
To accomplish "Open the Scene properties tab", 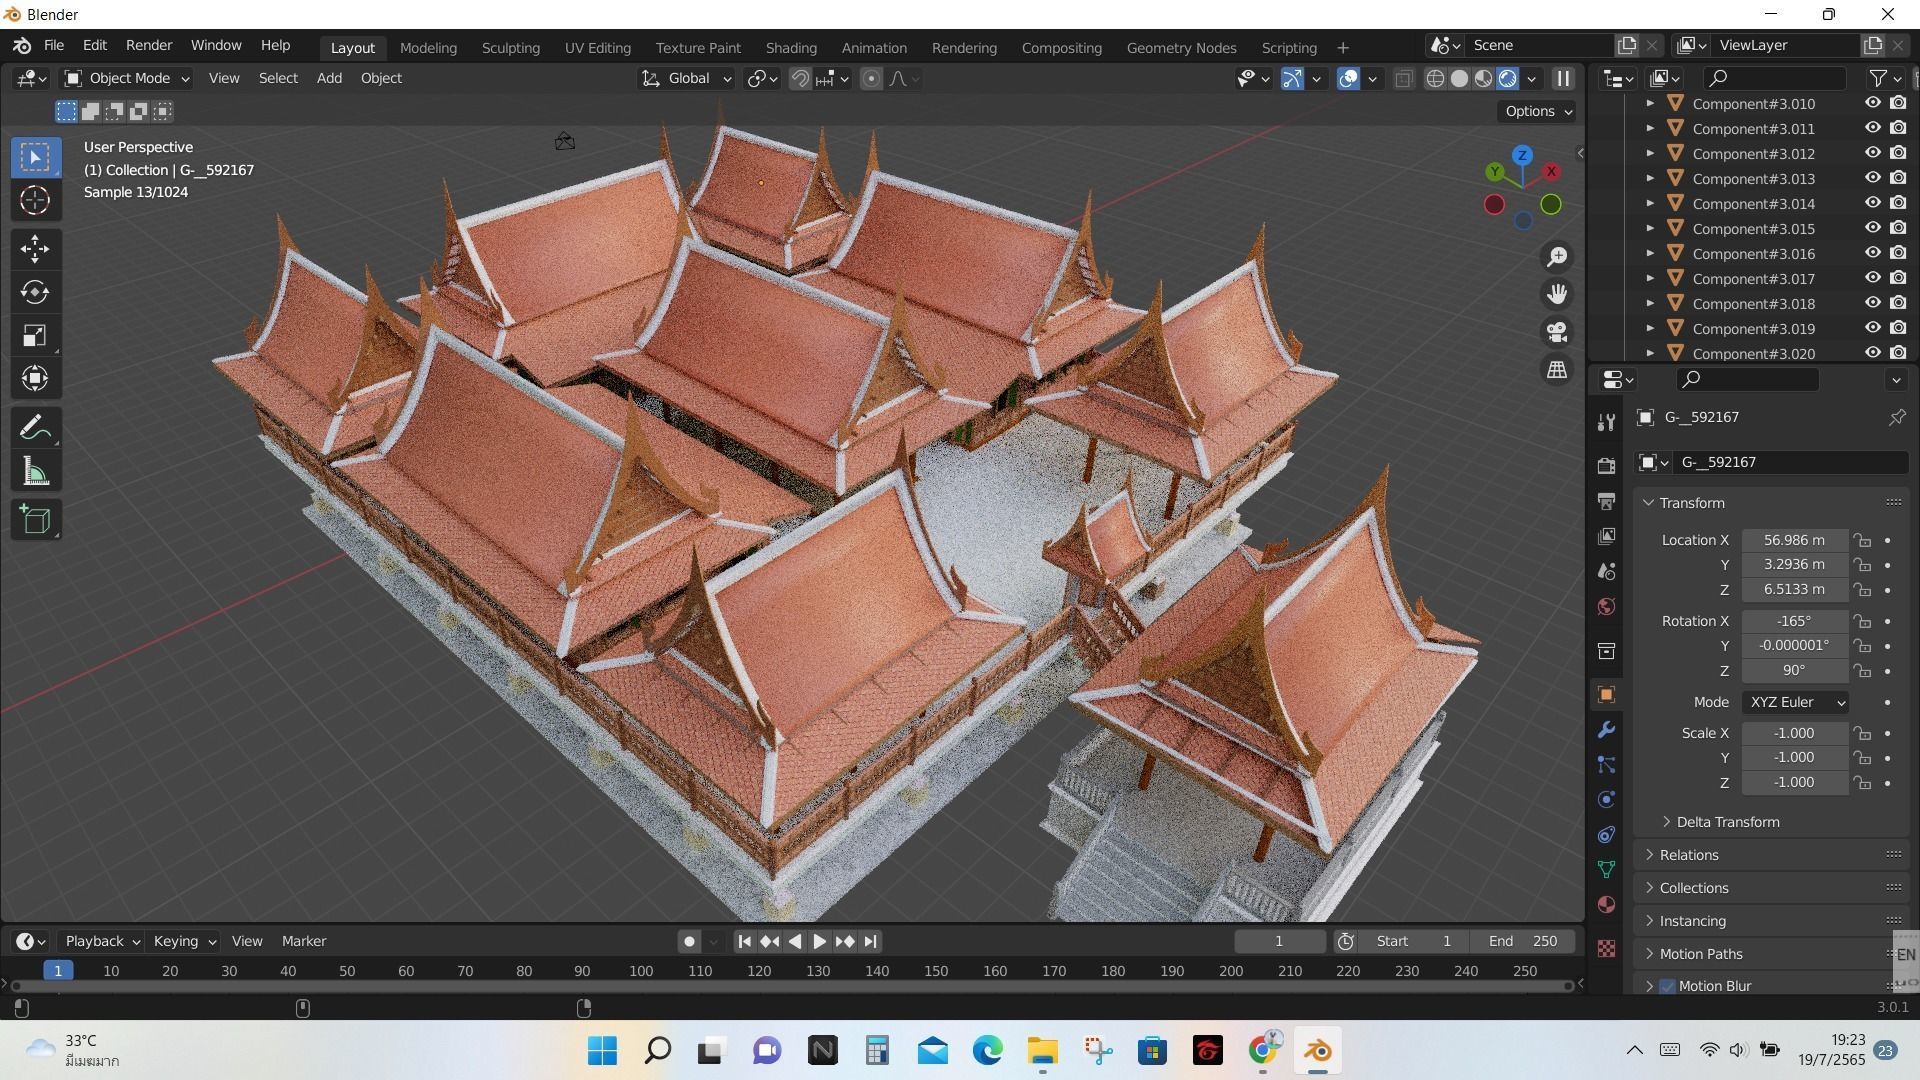I will click(1606, 571).
